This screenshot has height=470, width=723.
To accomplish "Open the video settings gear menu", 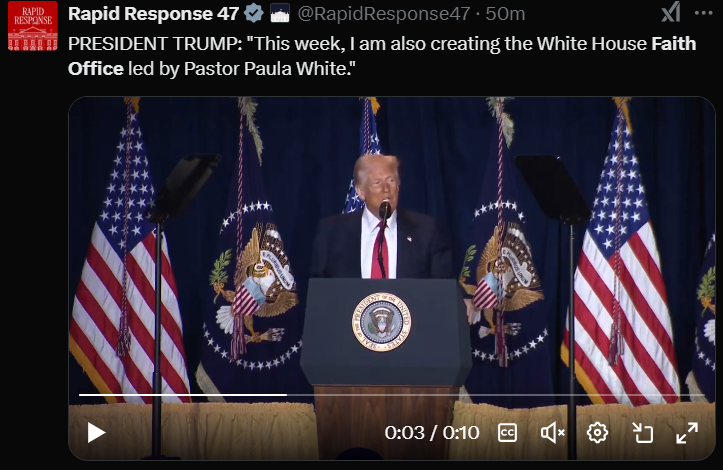I will 597,433.
